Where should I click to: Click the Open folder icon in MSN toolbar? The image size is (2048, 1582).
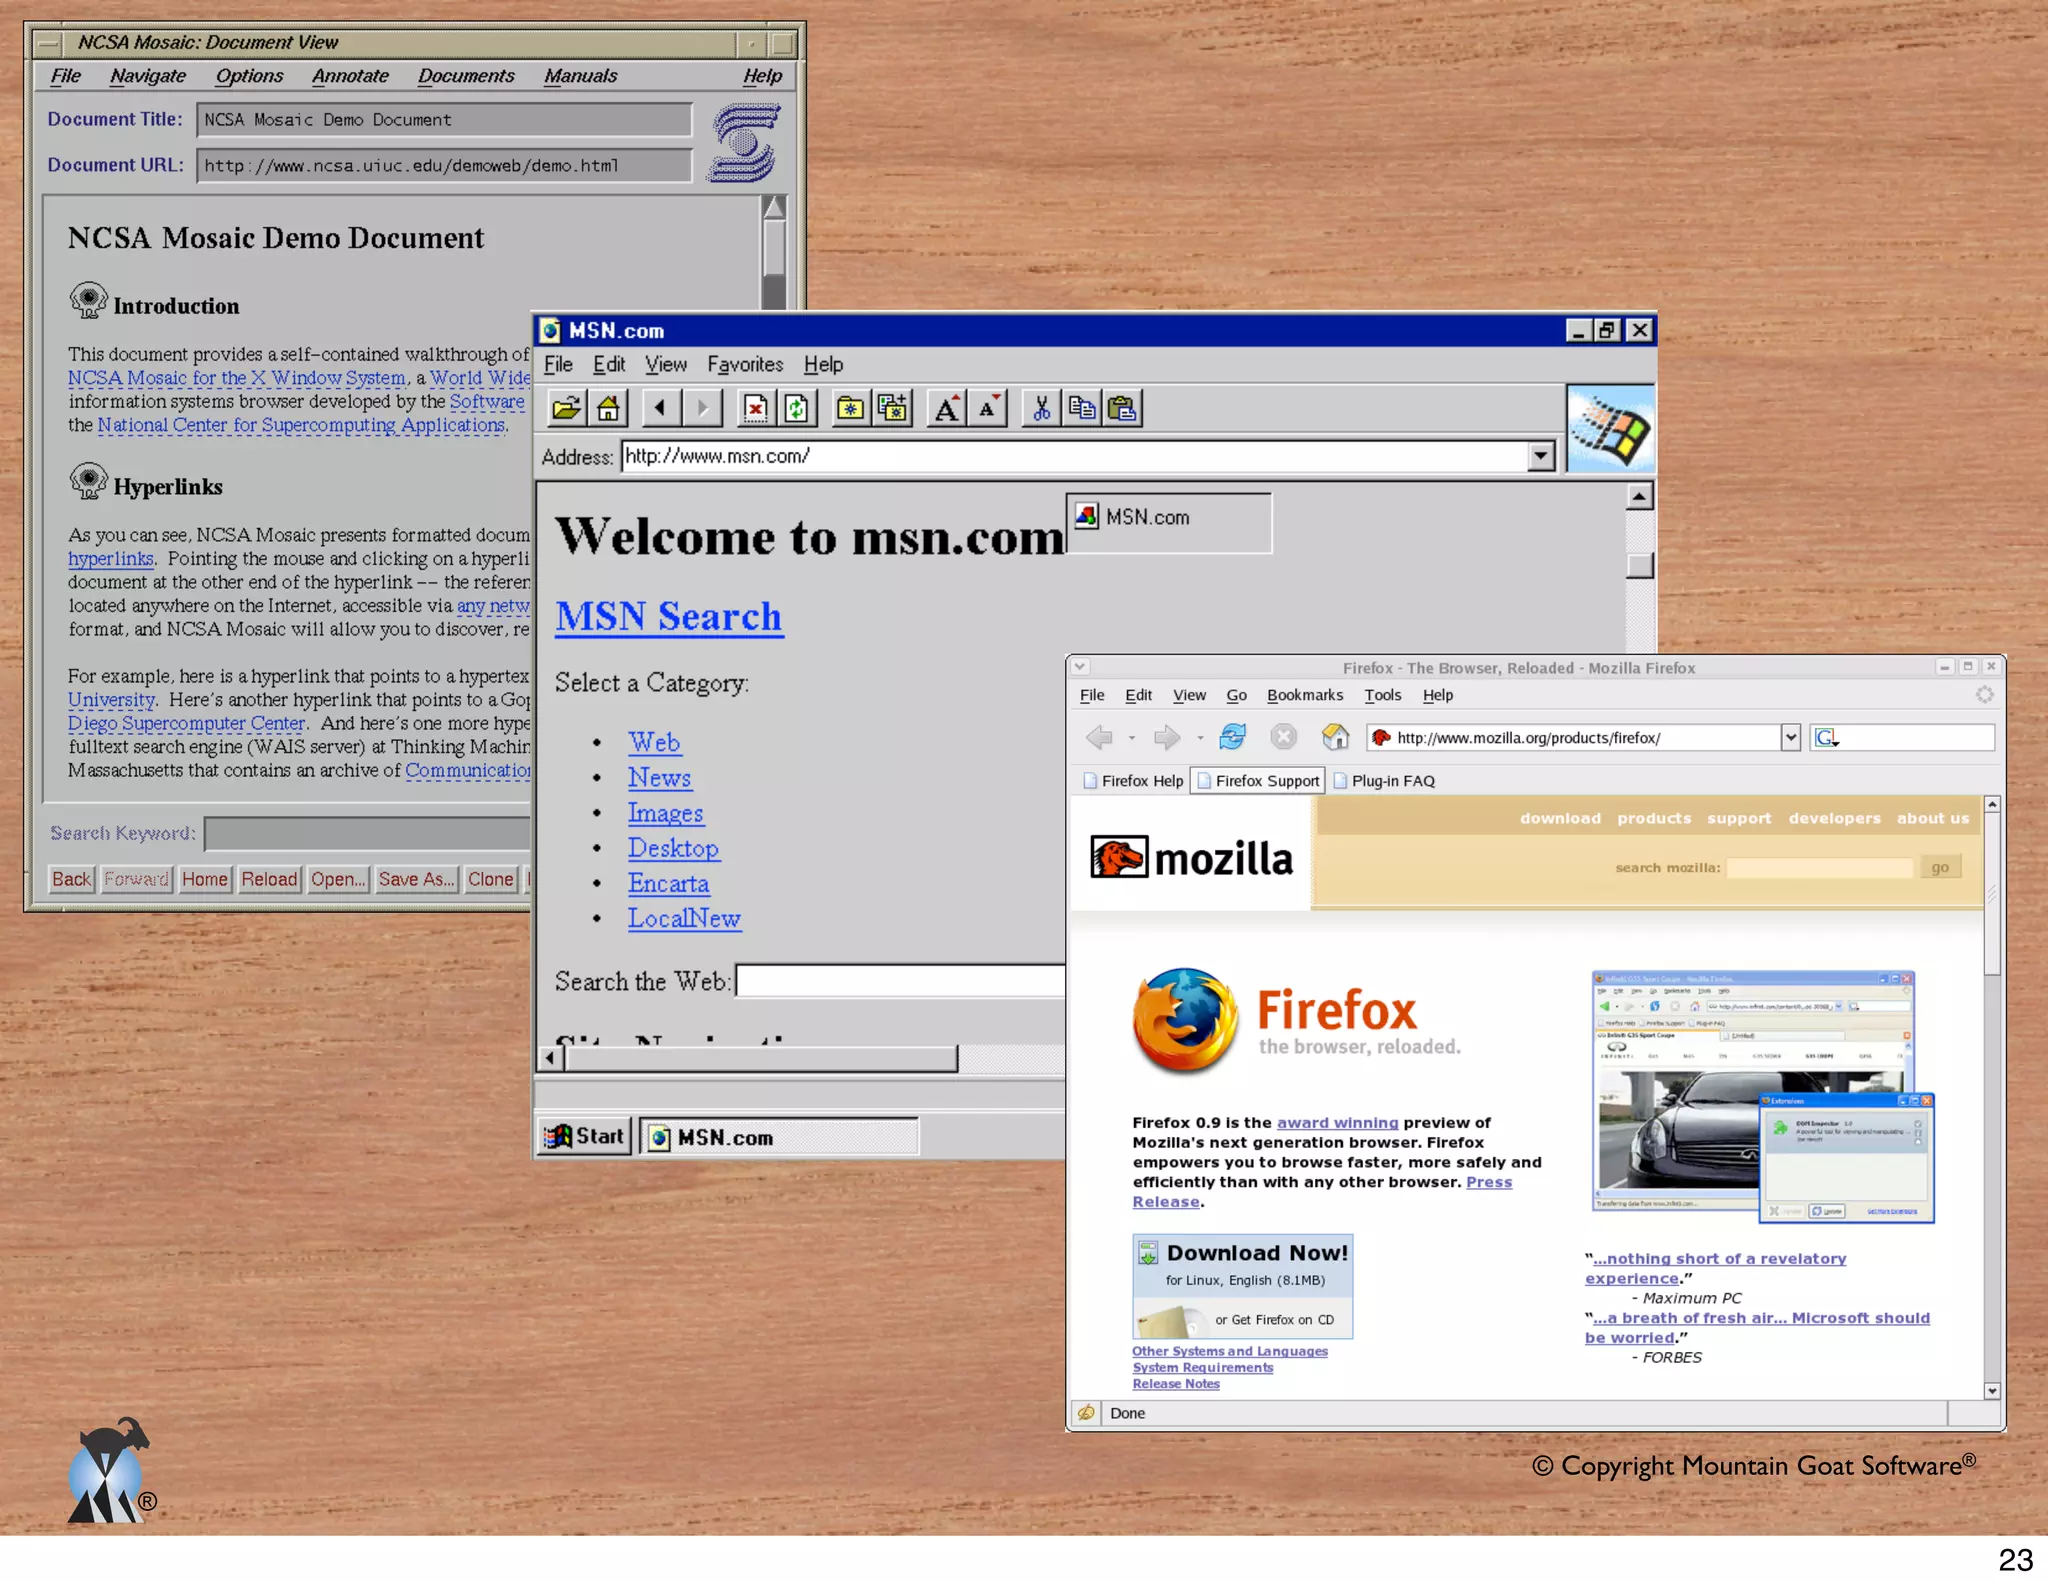(566, 408)
